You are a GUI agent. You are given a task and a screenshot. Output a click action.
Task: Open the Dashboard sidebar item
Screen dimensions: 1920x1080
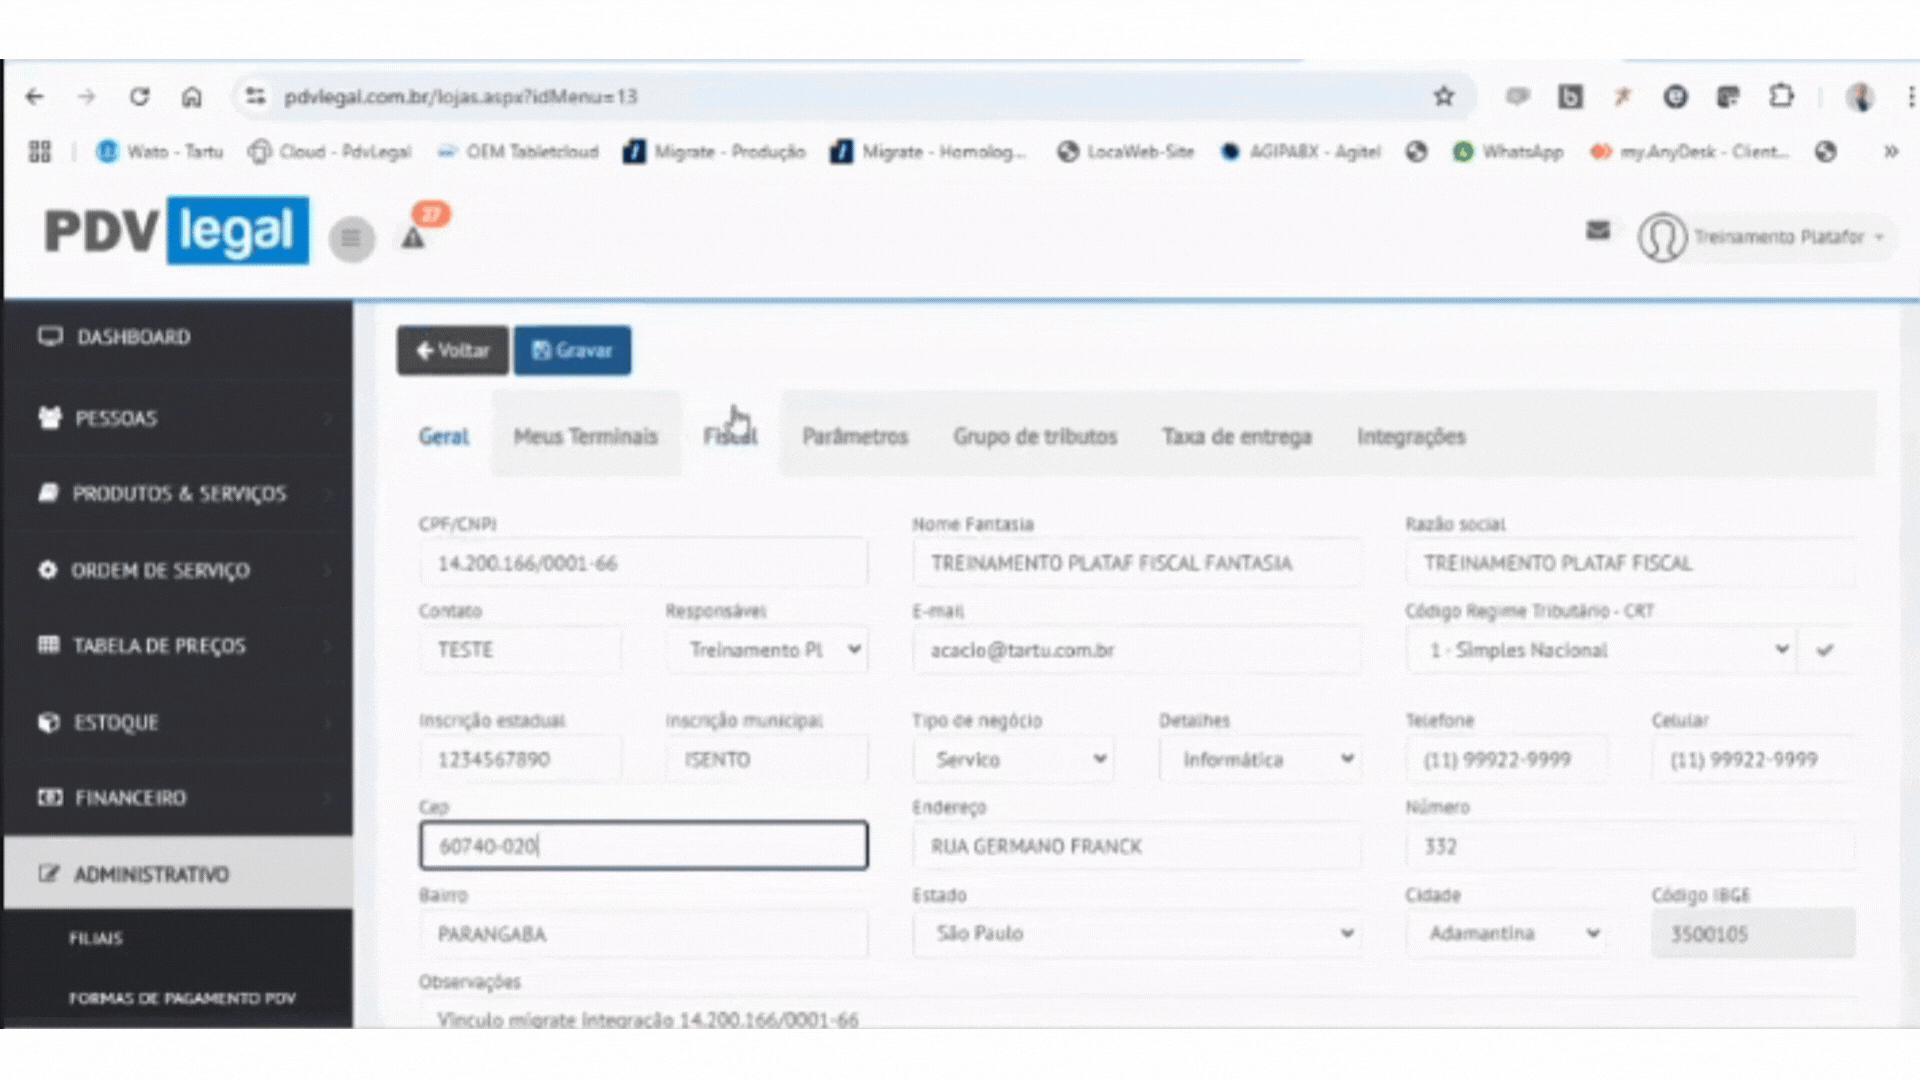pos(133,337)
